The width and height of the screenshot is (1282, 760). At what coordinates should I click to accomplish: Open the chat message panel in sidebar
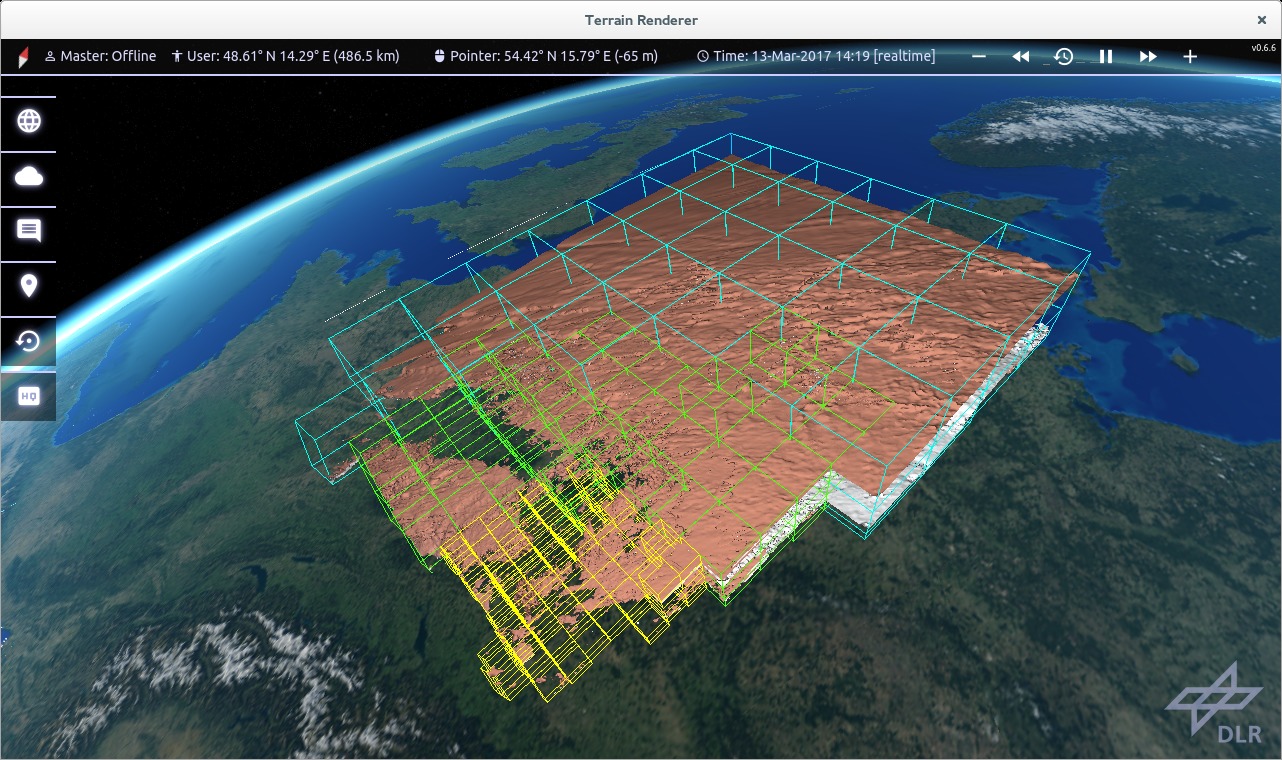(29, 231)
